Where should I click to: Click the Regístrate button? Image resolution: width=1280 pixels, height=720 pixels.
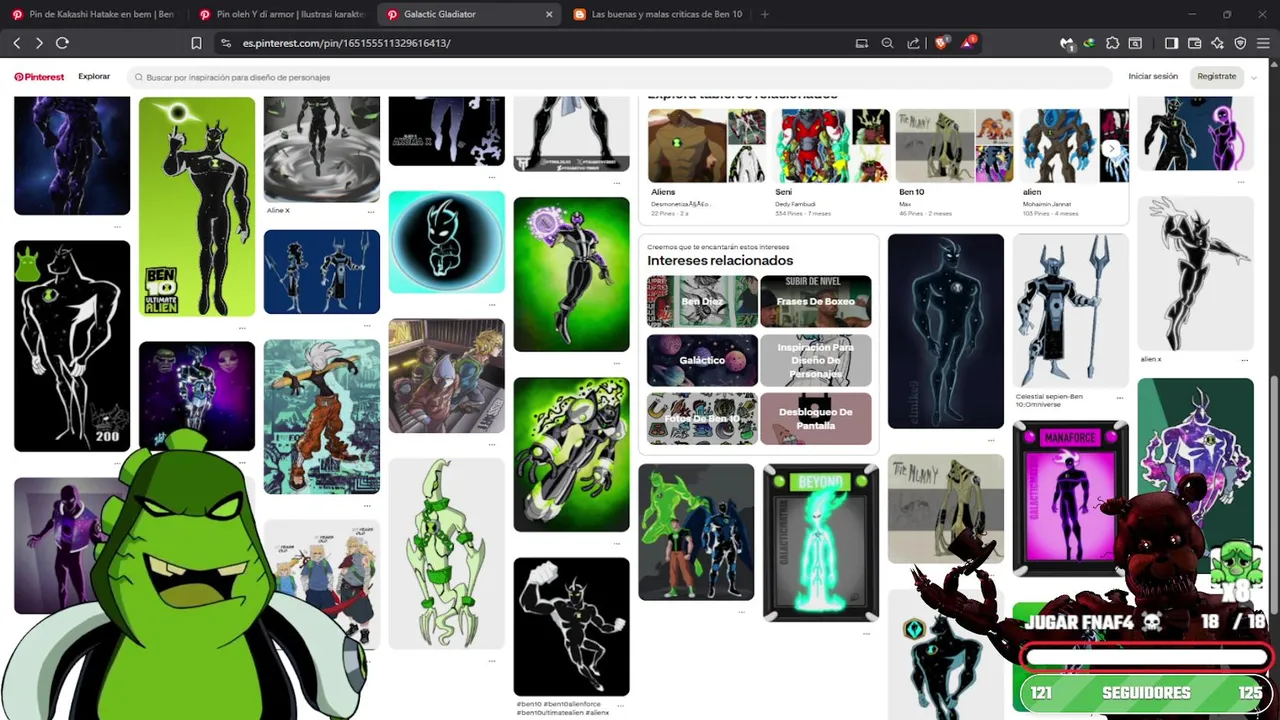(1217, 77)
